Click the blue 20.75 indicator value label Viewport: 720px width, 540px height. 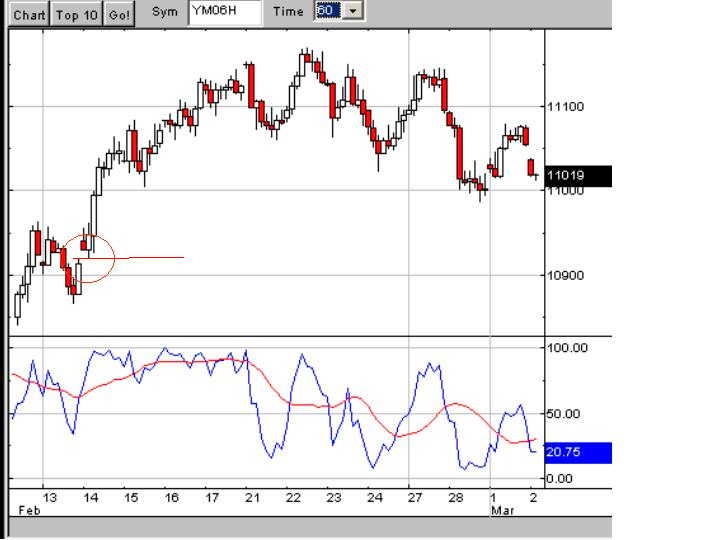click(578, 453)
